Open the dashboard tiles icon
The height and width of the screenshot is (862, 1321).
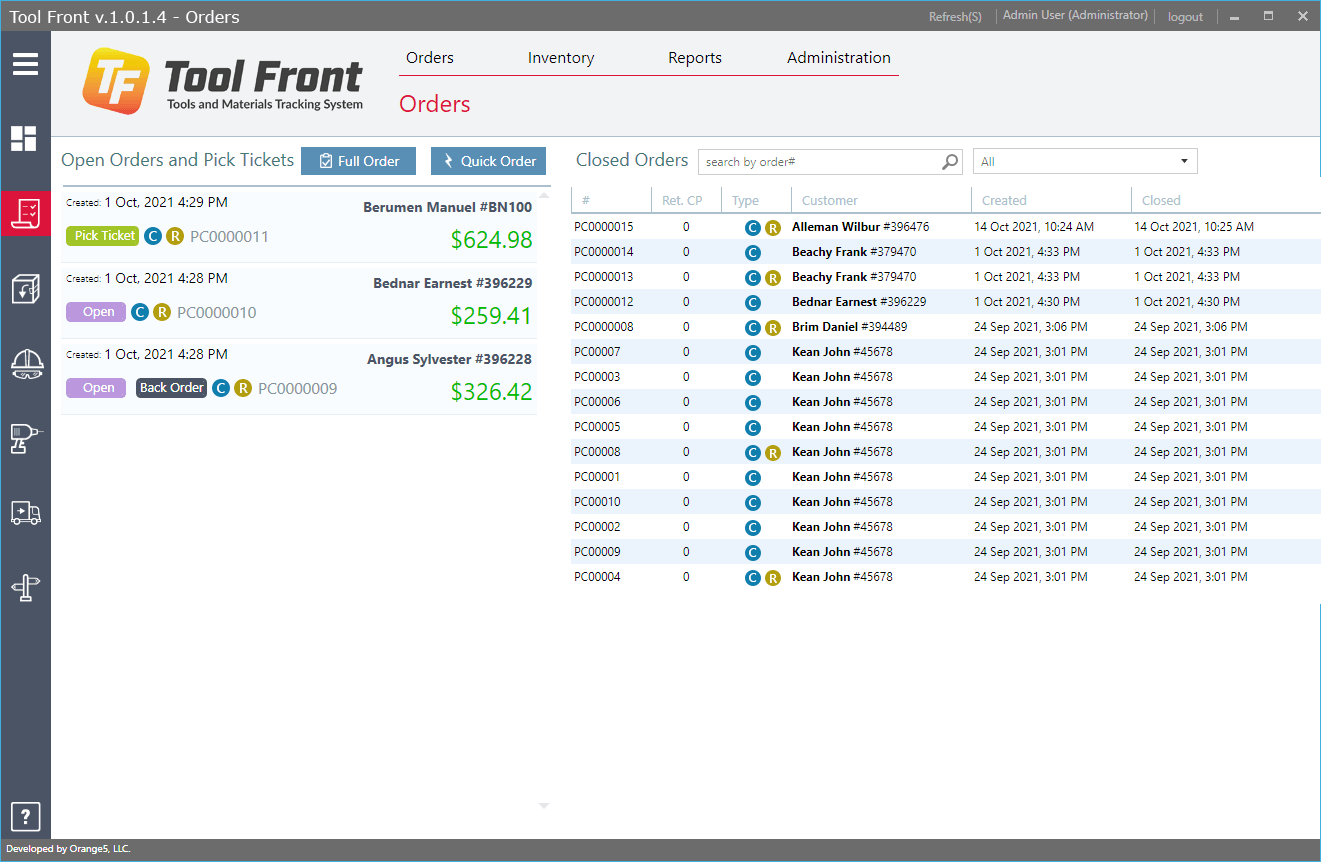coord(25,139)
